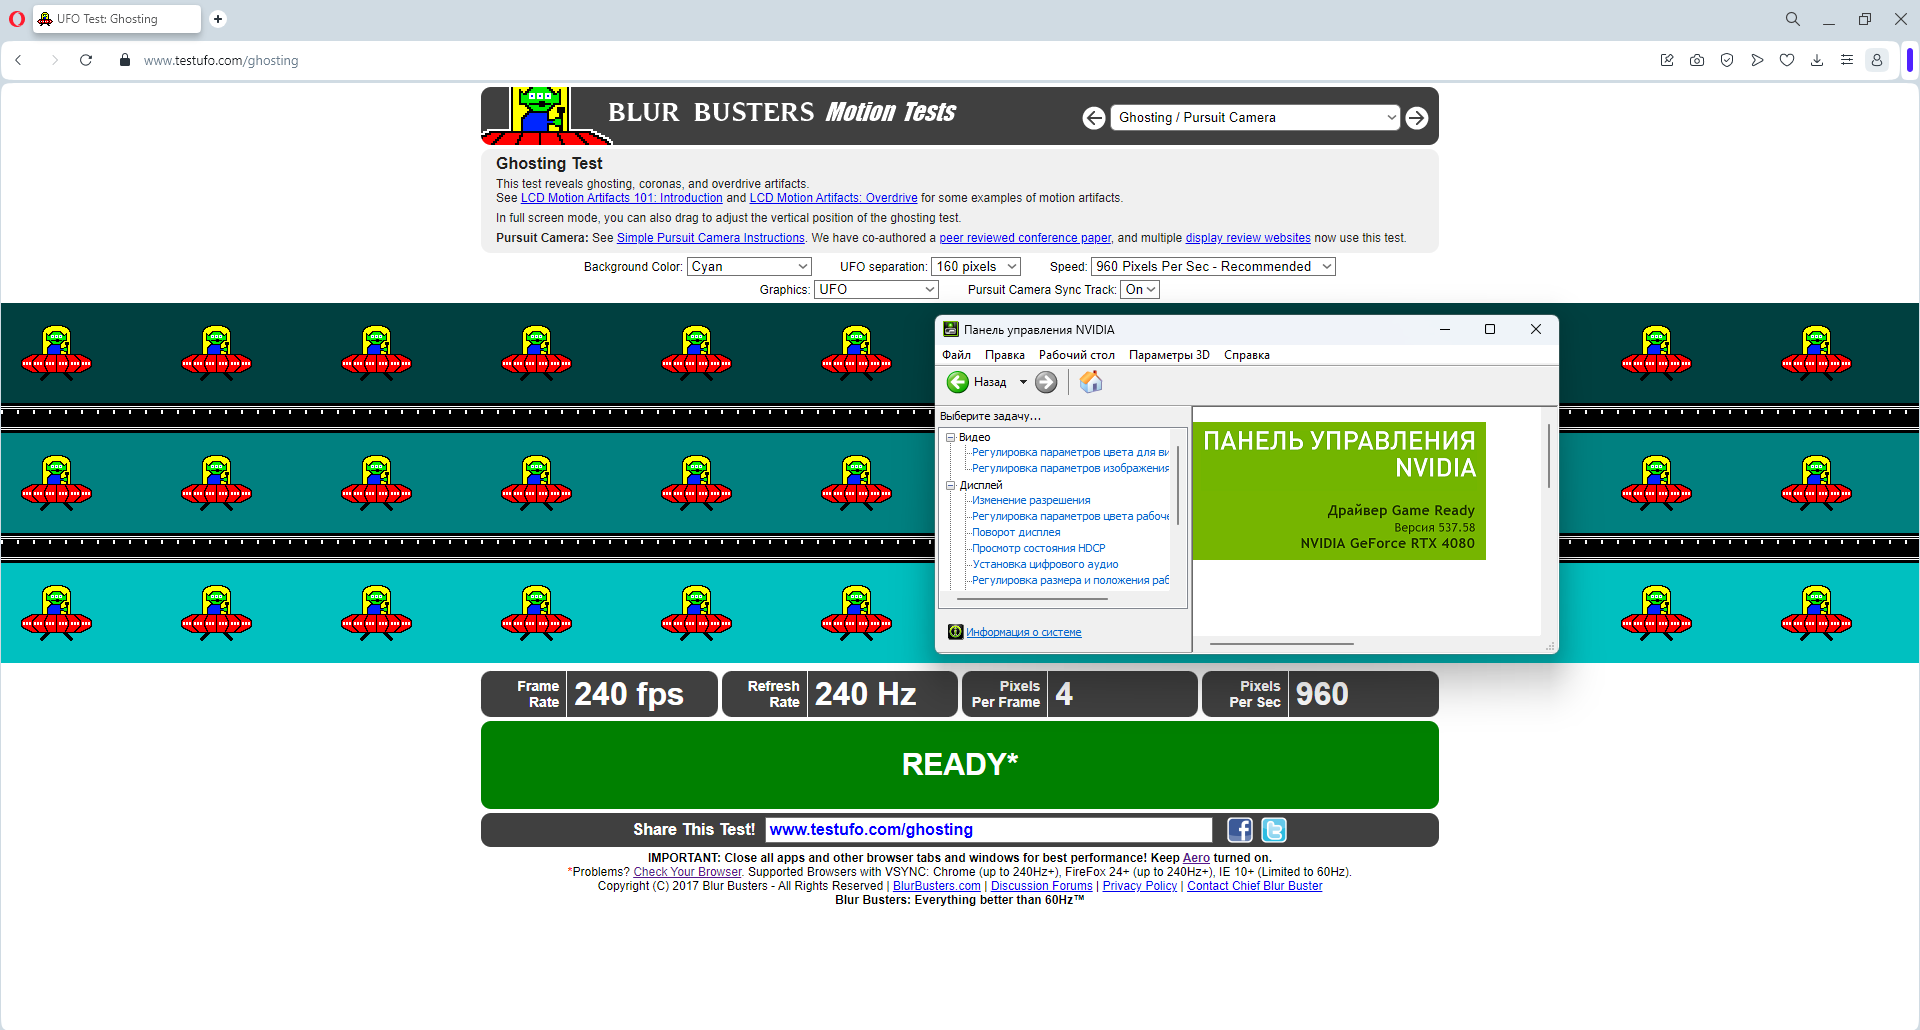Click the Информация о системе link
1920x1030 pixels.
(x=1024, y=632)
